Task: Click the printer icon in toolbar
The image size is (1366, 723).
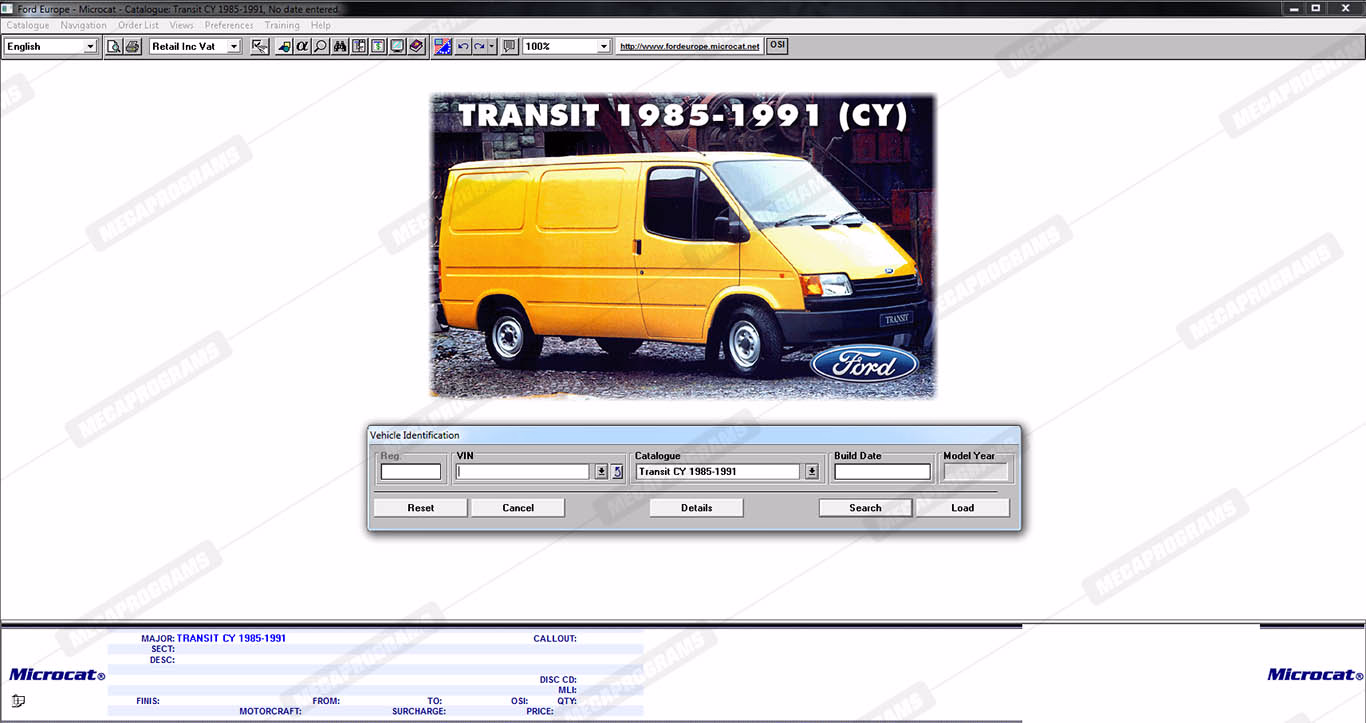Action: pyautogui.click(x=132, y=46)
